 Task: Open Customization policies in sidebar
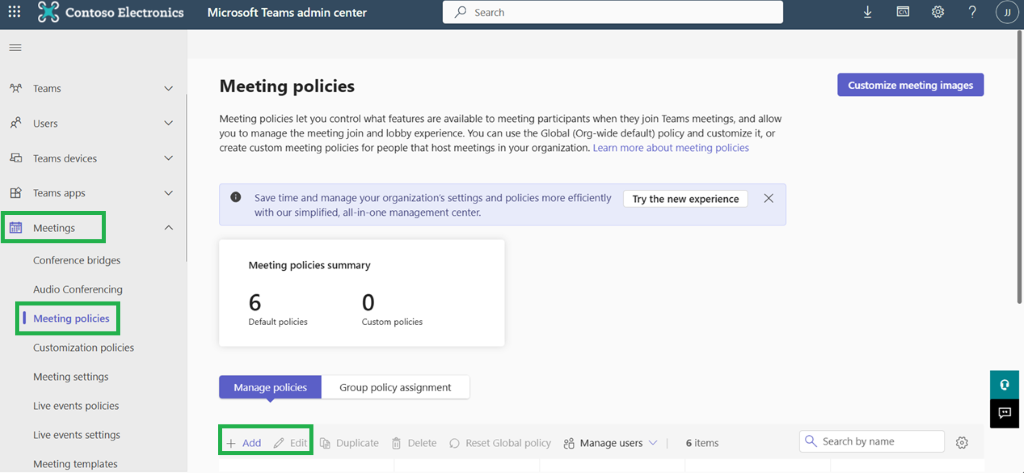coord(84,348)
